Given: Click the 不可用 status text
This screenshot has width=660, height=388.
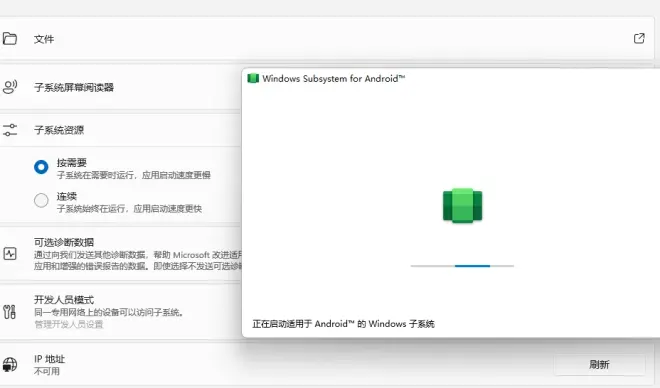Looking at the screenshot, I should [x=47, y=371].
